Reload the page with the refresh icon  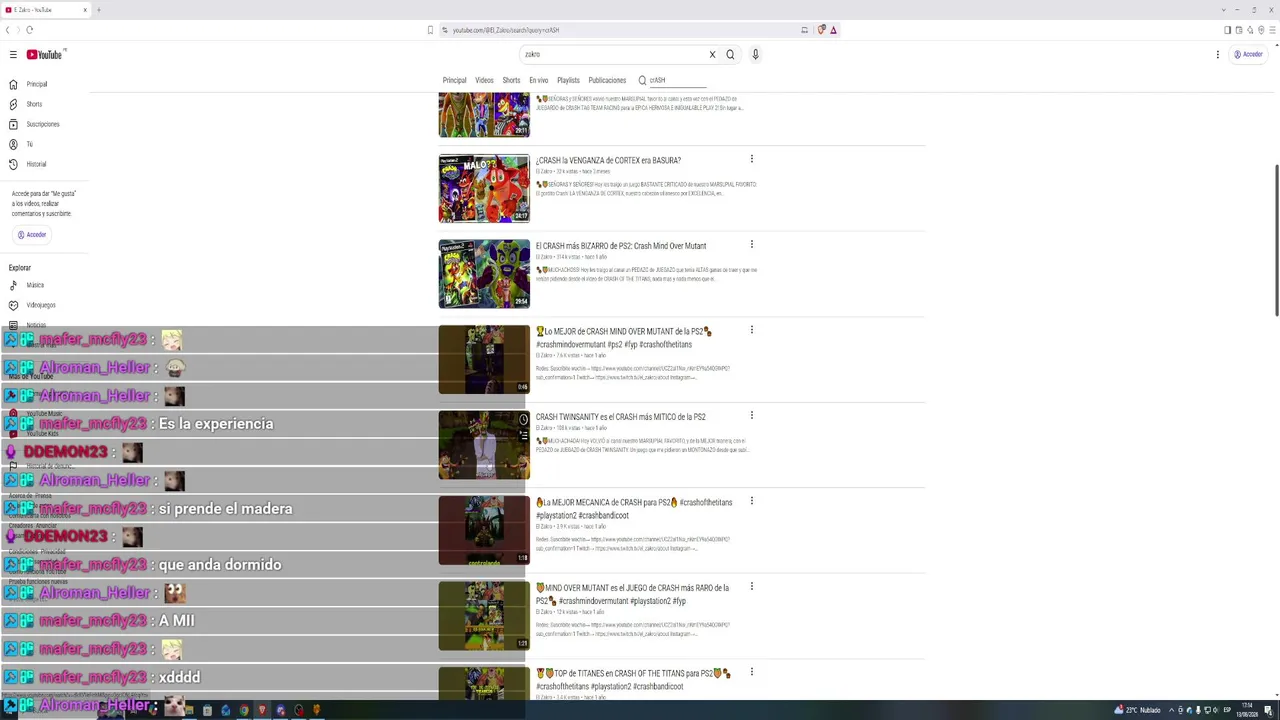tap(29, 30)
